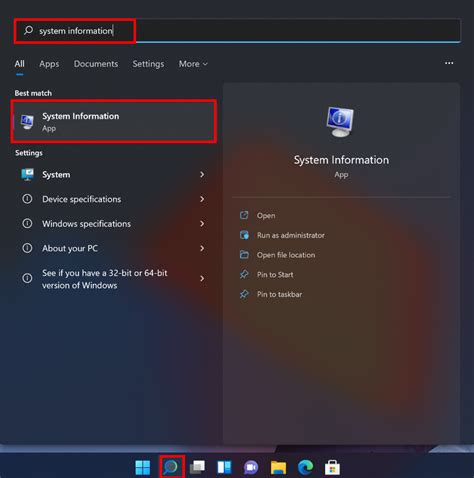Viewport: 474px width, 478px height.
Task: Open Task View from the taskbar
Action: coord(197,467)
